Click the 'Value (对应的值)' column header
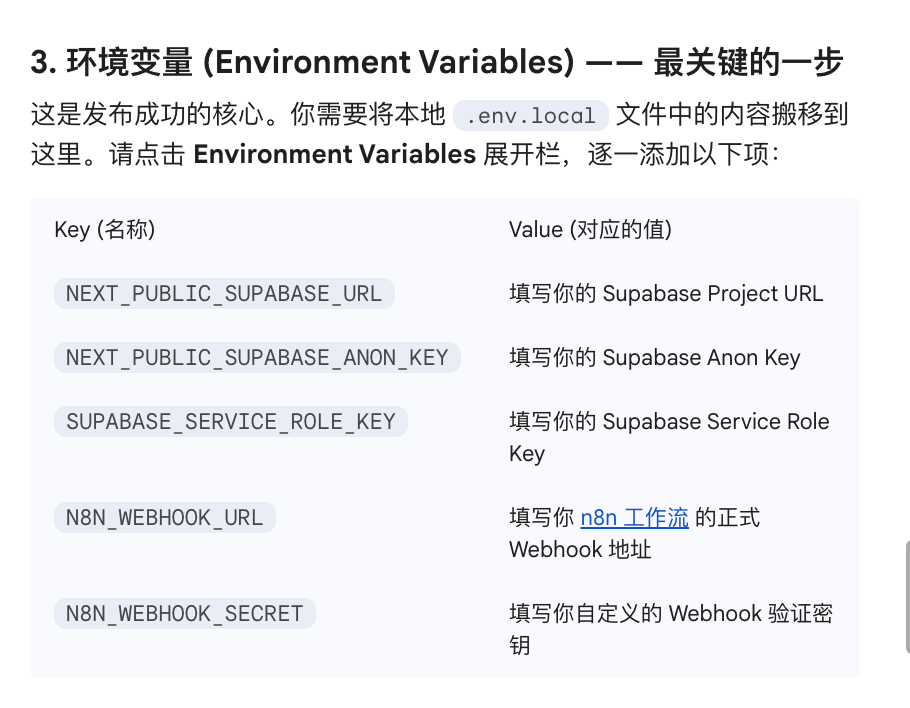This screenshot has height=708, width=910. (590, 230)
